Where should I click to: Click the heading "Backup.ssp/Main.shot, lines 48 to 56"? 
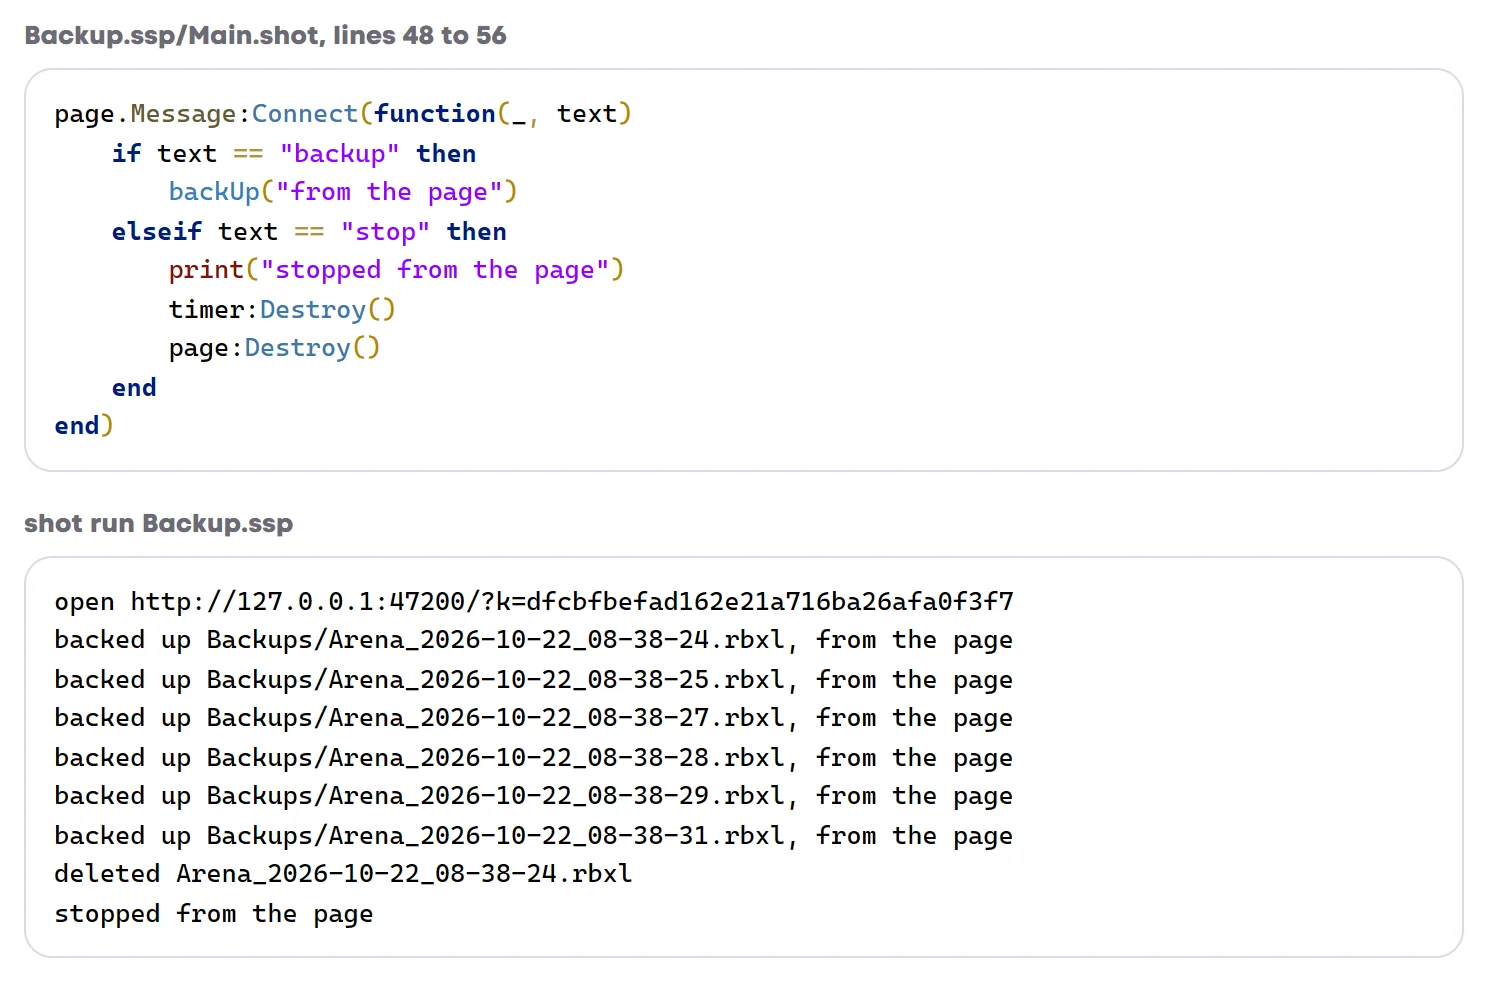pyautogui.click(x=265, y=36)
